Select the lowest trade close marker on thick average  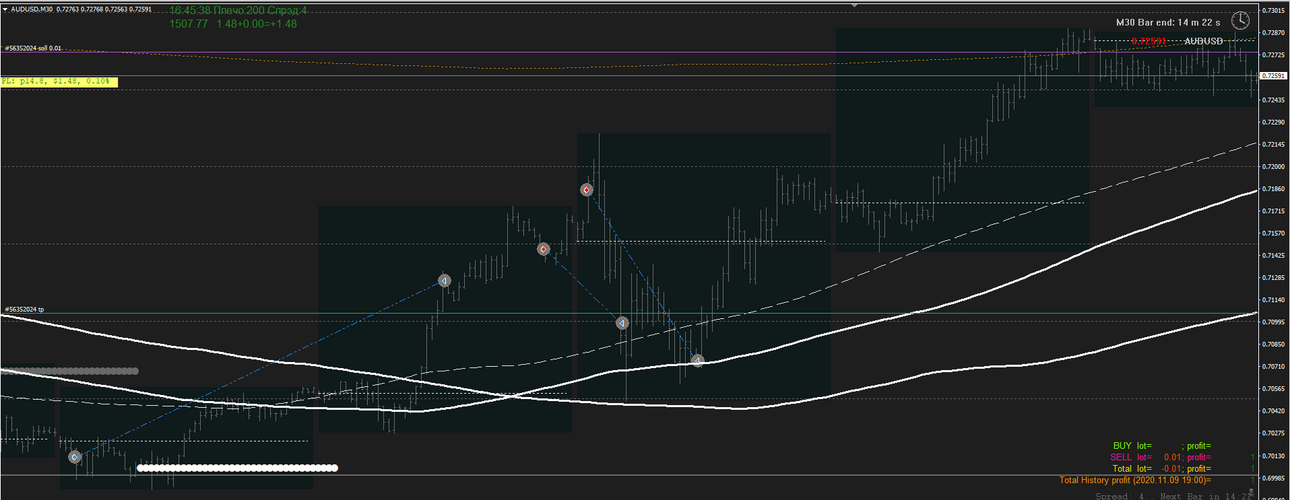click(x=698, y=360)
